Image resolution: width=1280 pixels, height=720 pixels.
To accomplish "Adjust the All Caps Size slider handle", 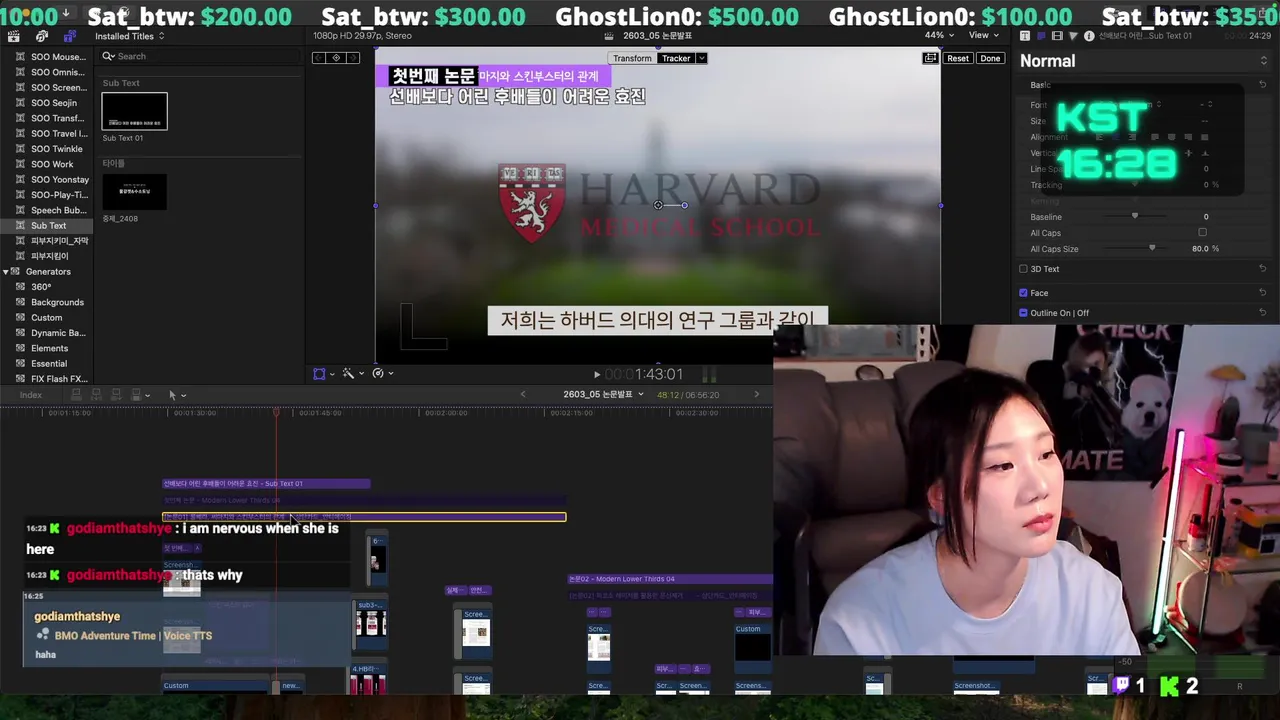I will tap(1152, 248).
